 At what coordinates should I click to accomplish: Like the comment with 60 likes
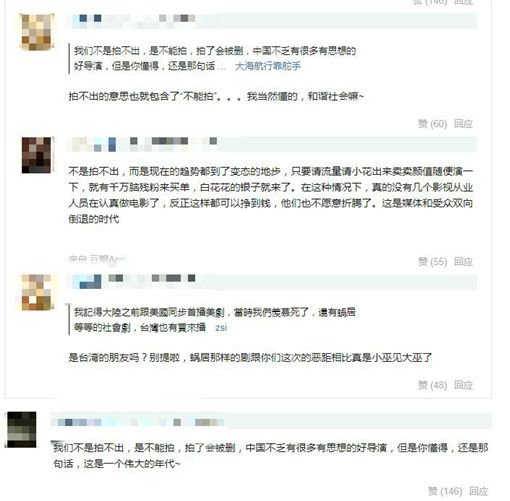(432, 124)
